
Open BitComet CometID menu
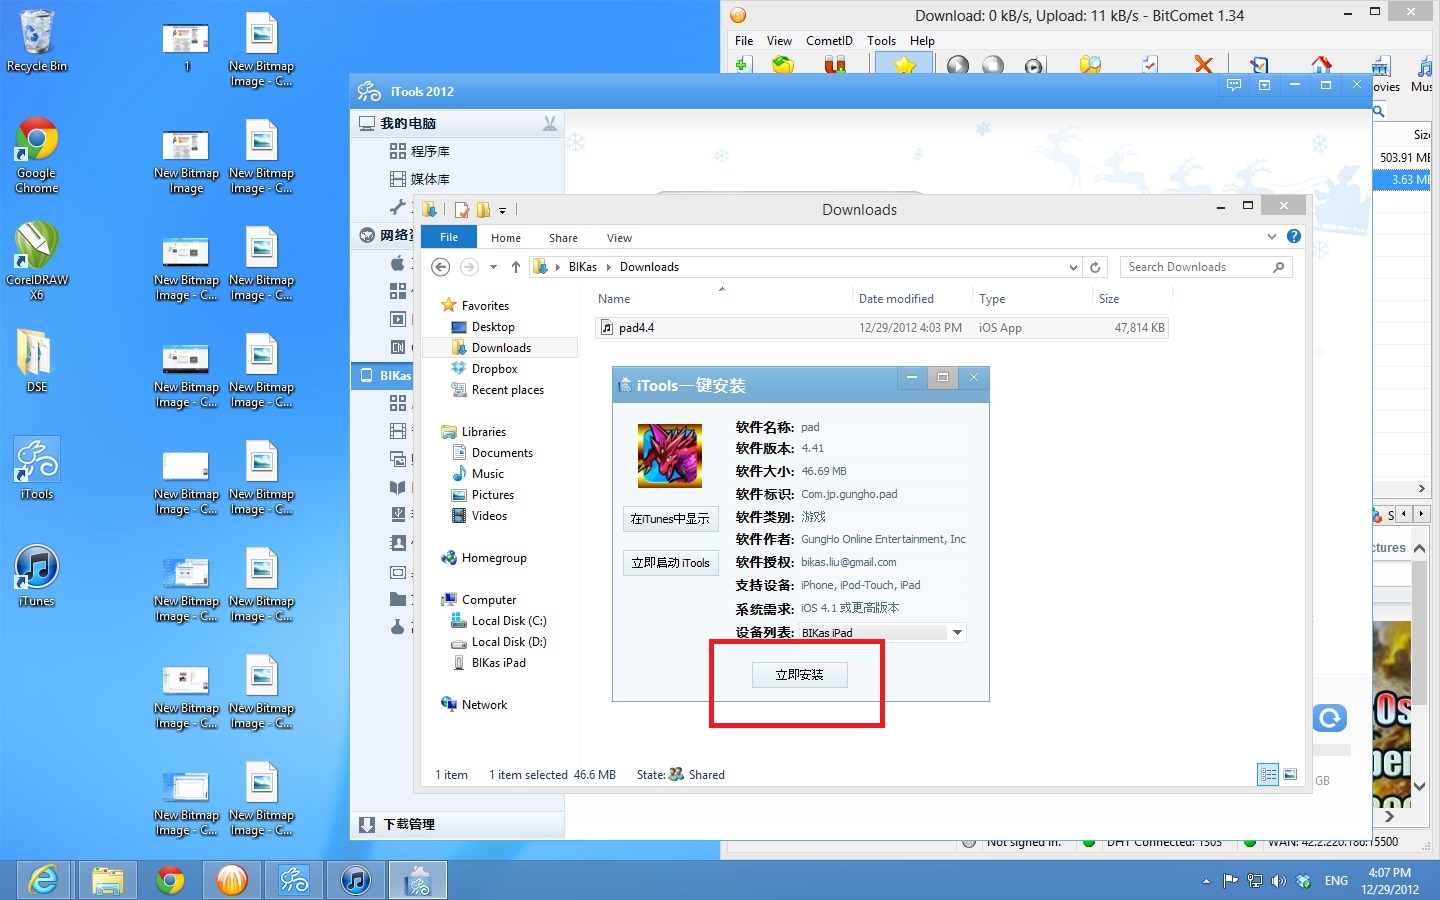tap(829, 41)
